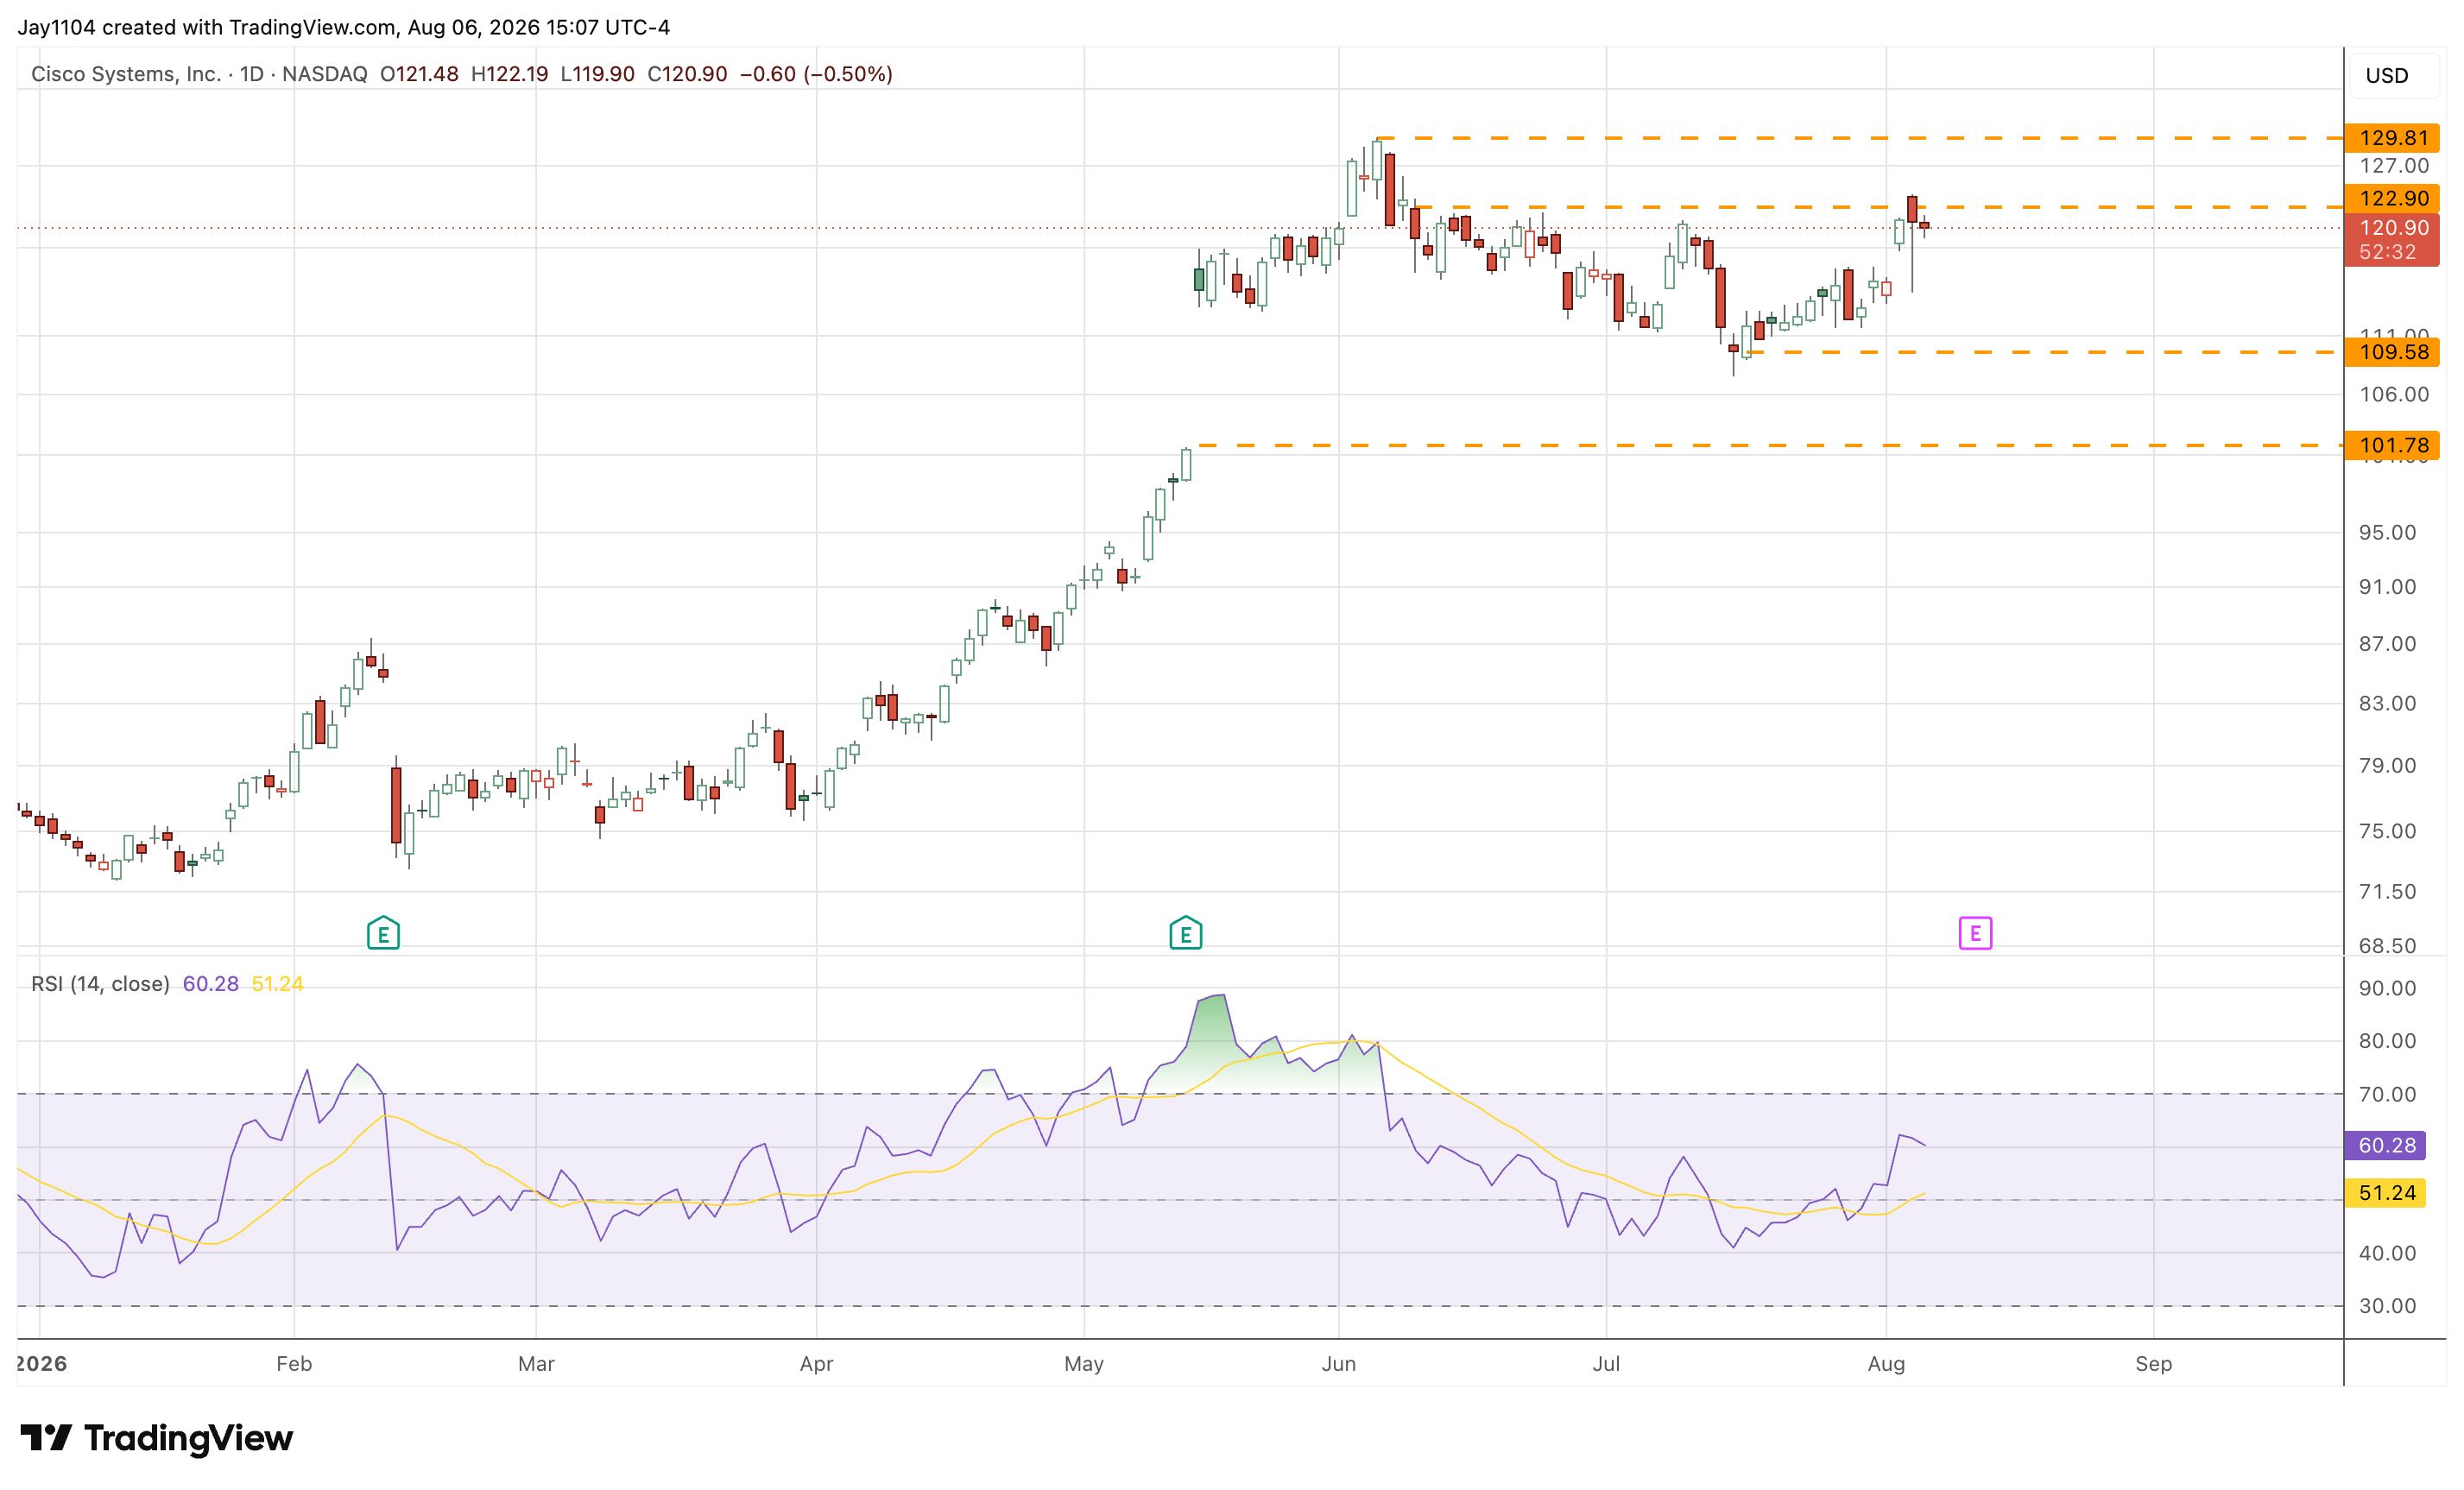Image resolution: width=2464 pixels, height=1490 pixels.
Task: Click the 91.00 price axis label
Action: [2387, 587]
